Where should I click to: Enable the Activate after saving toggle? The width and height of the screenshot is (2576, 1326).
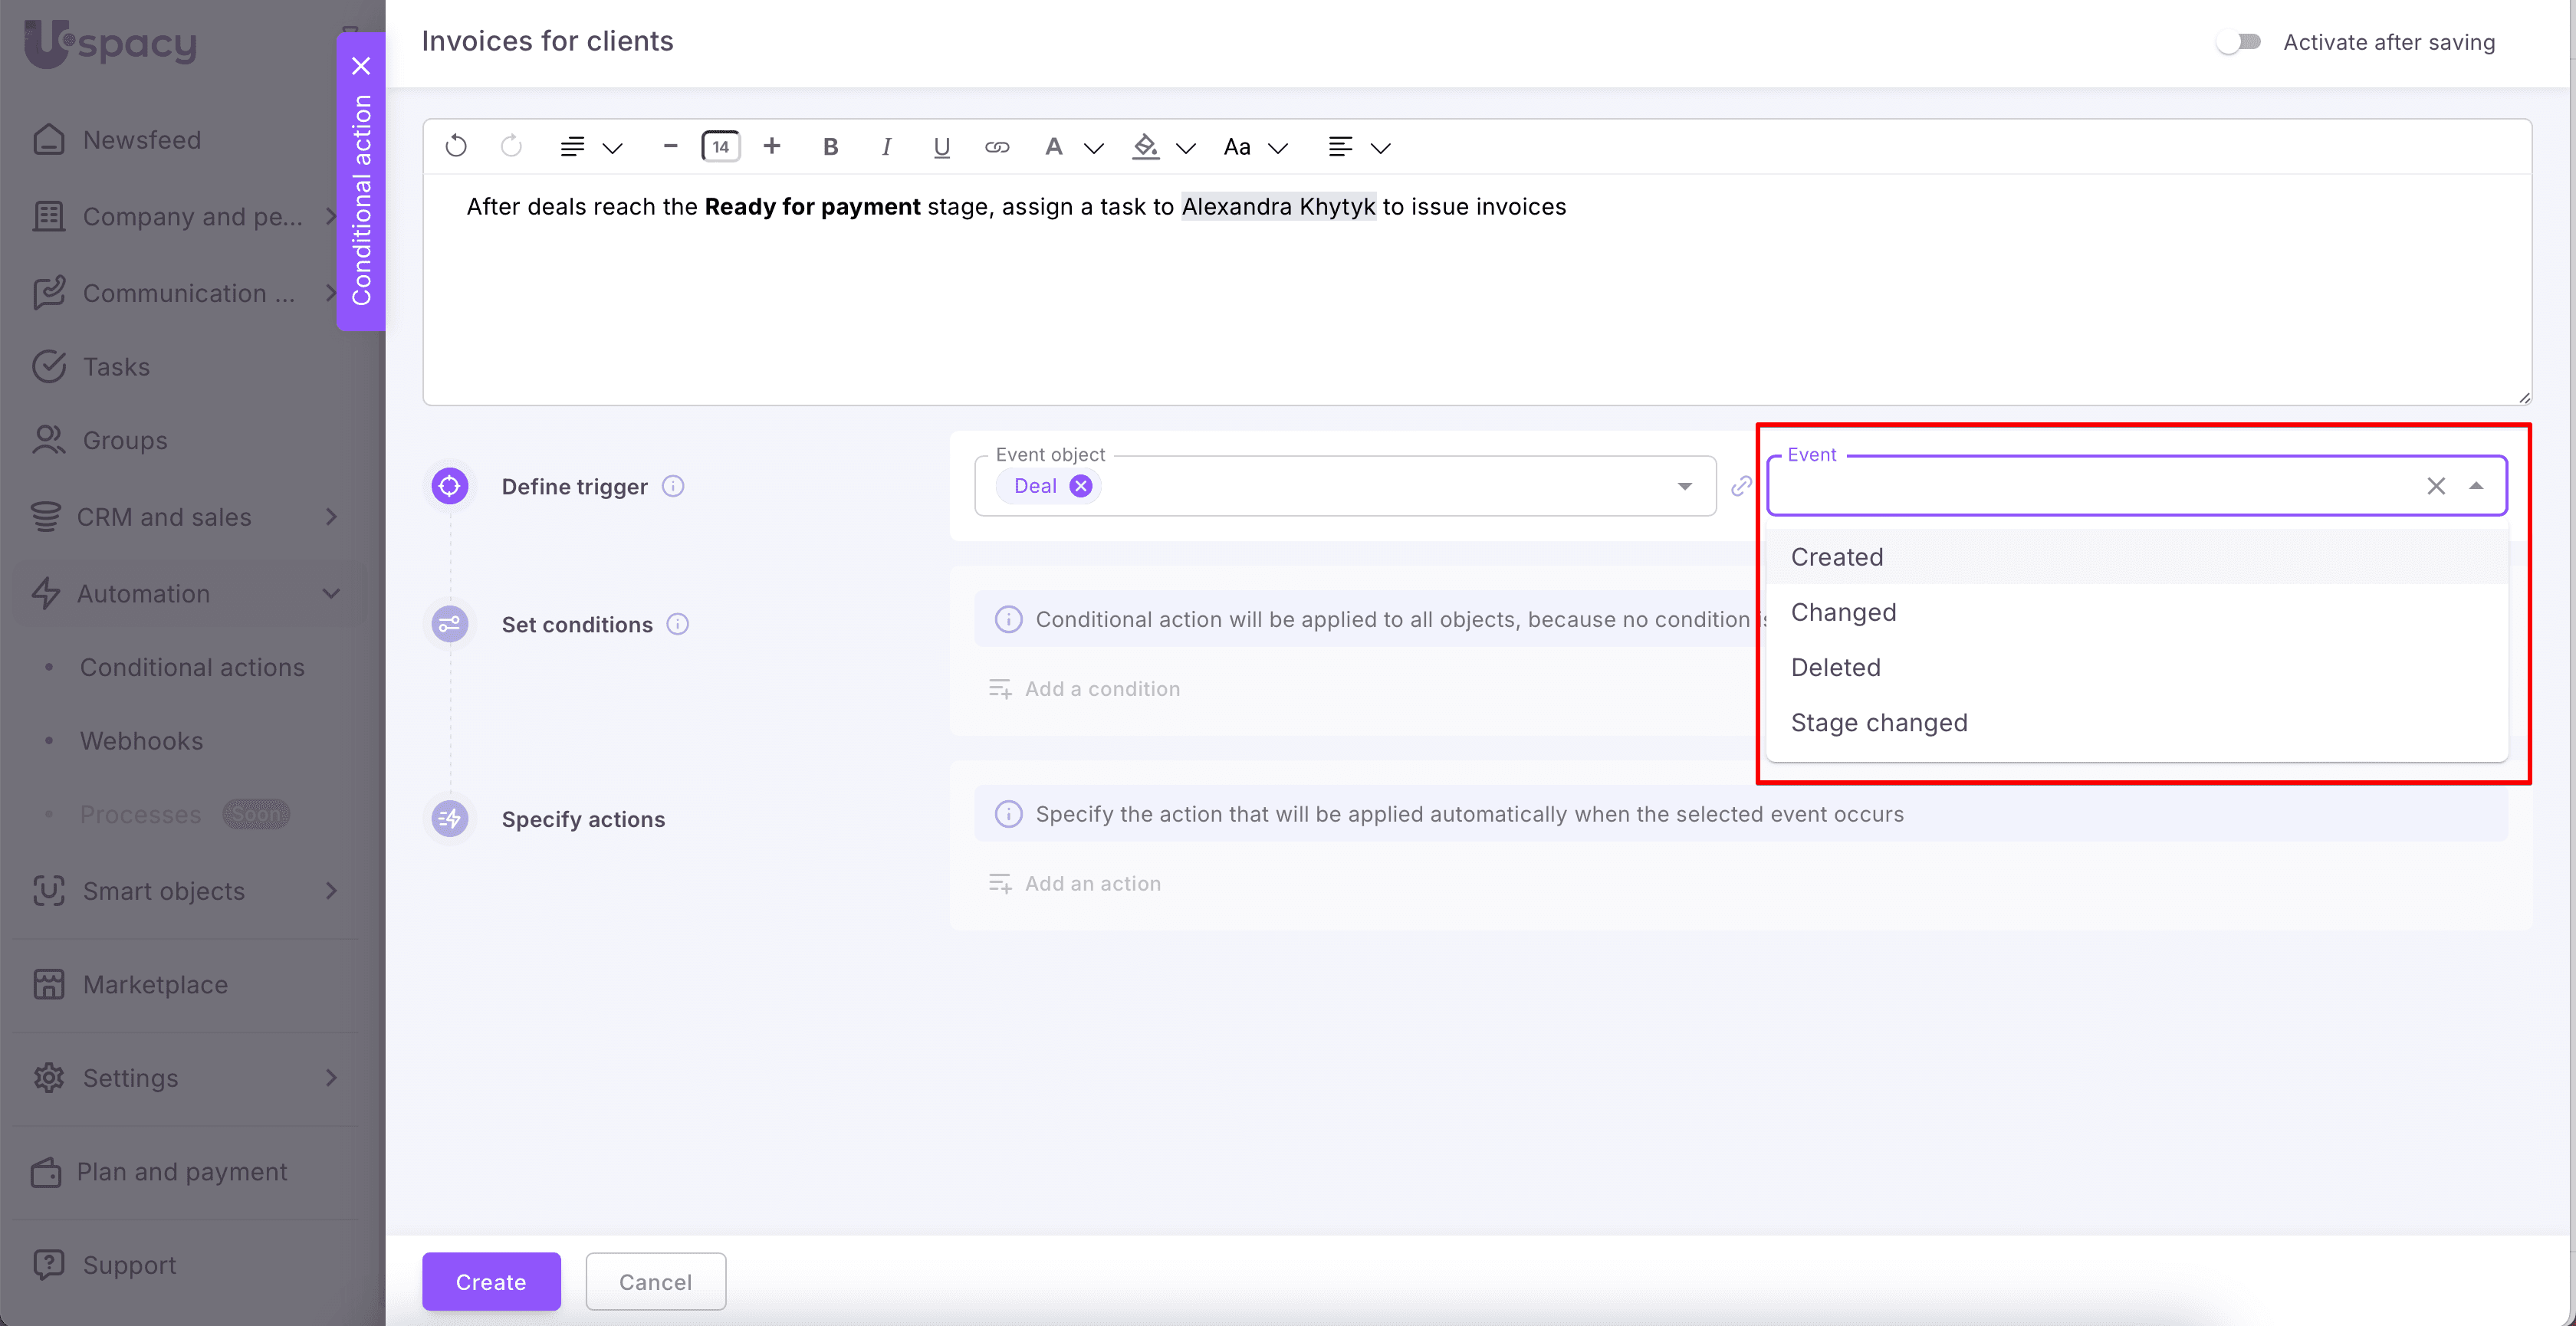click(x=2238, y=42)
